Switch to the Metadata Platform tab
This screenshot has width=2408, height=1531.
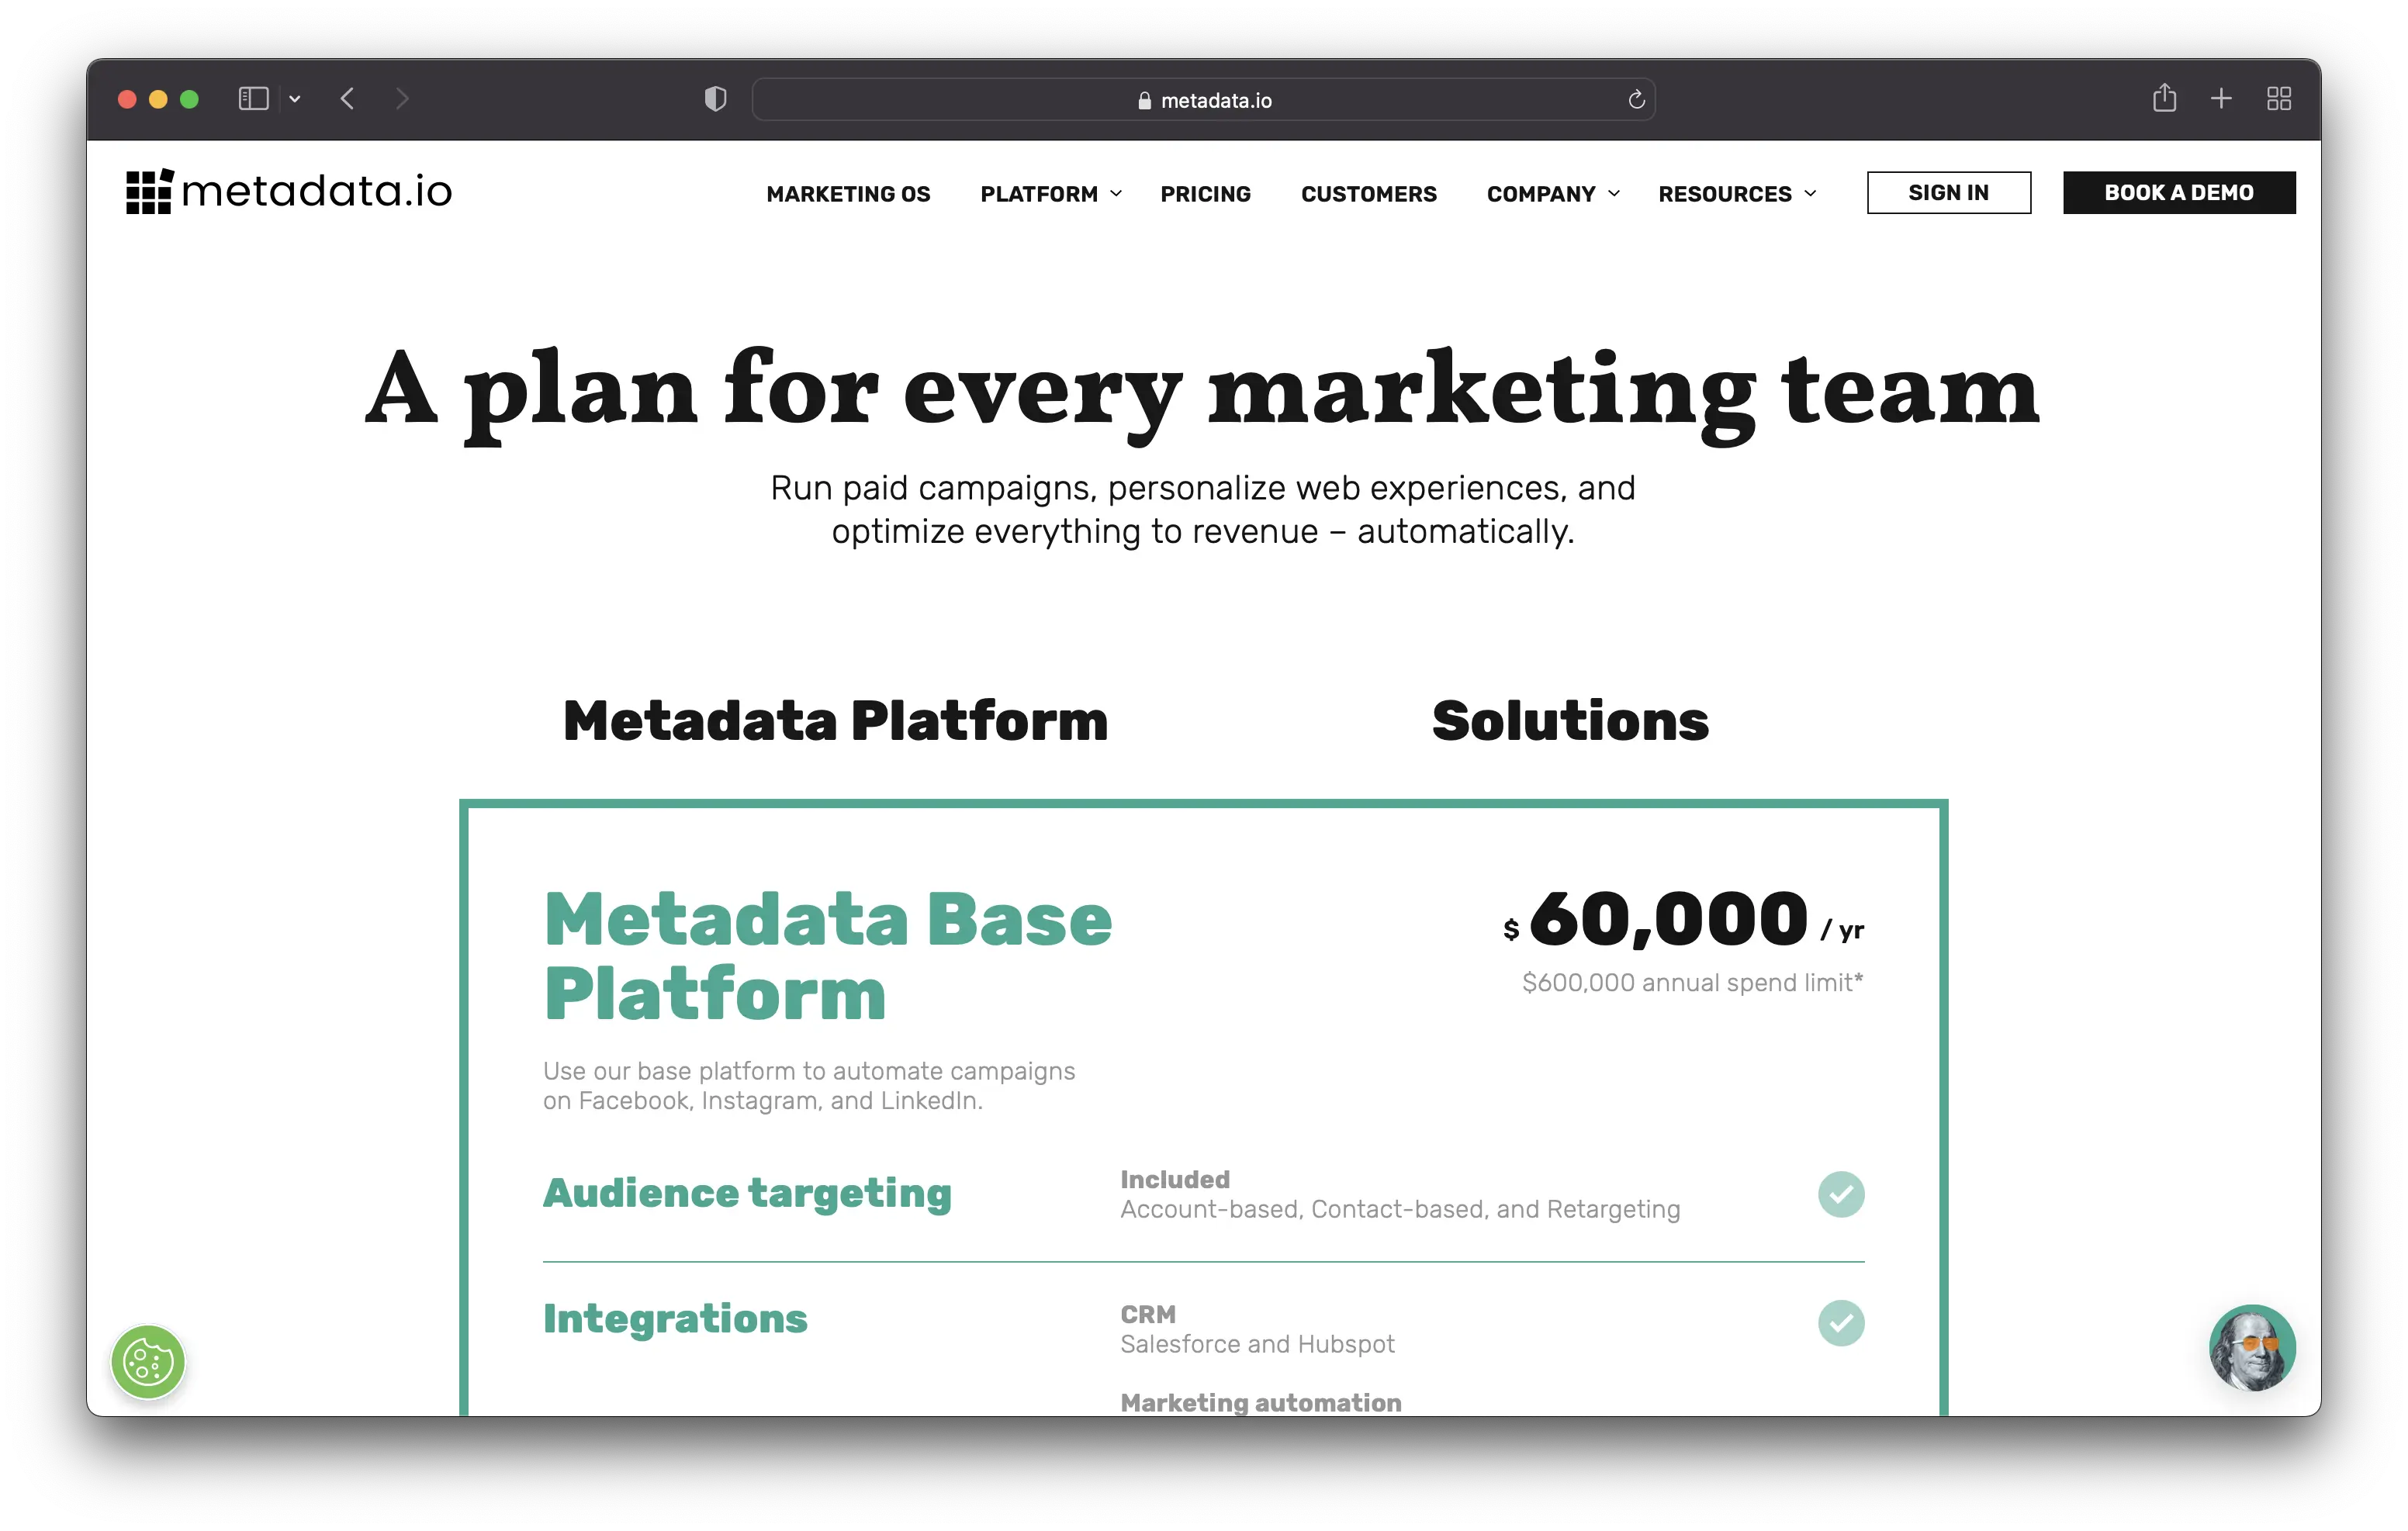coord(835,721)
